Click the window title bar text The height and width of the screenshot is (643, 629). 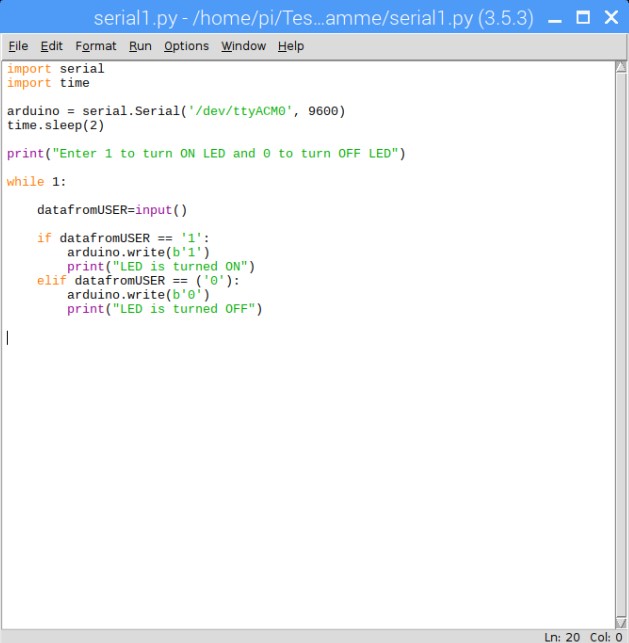point(314,18)
